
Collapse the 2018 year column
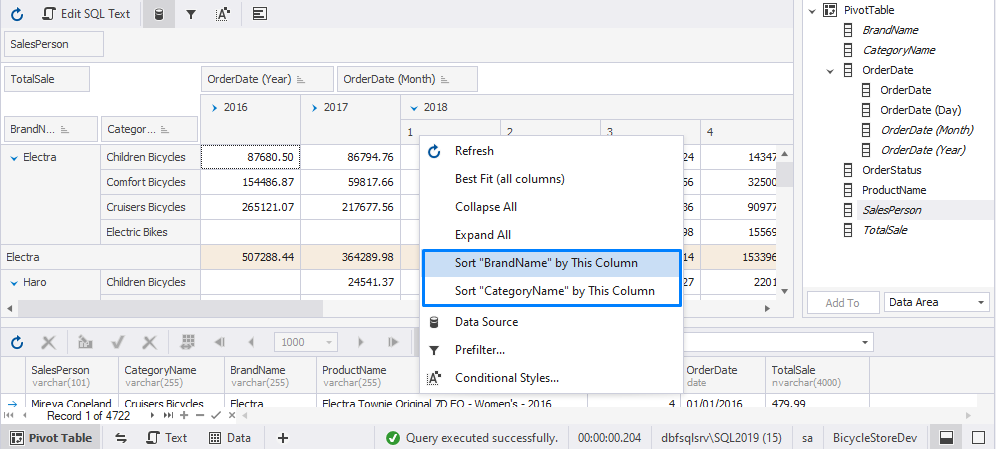point(414,107)
